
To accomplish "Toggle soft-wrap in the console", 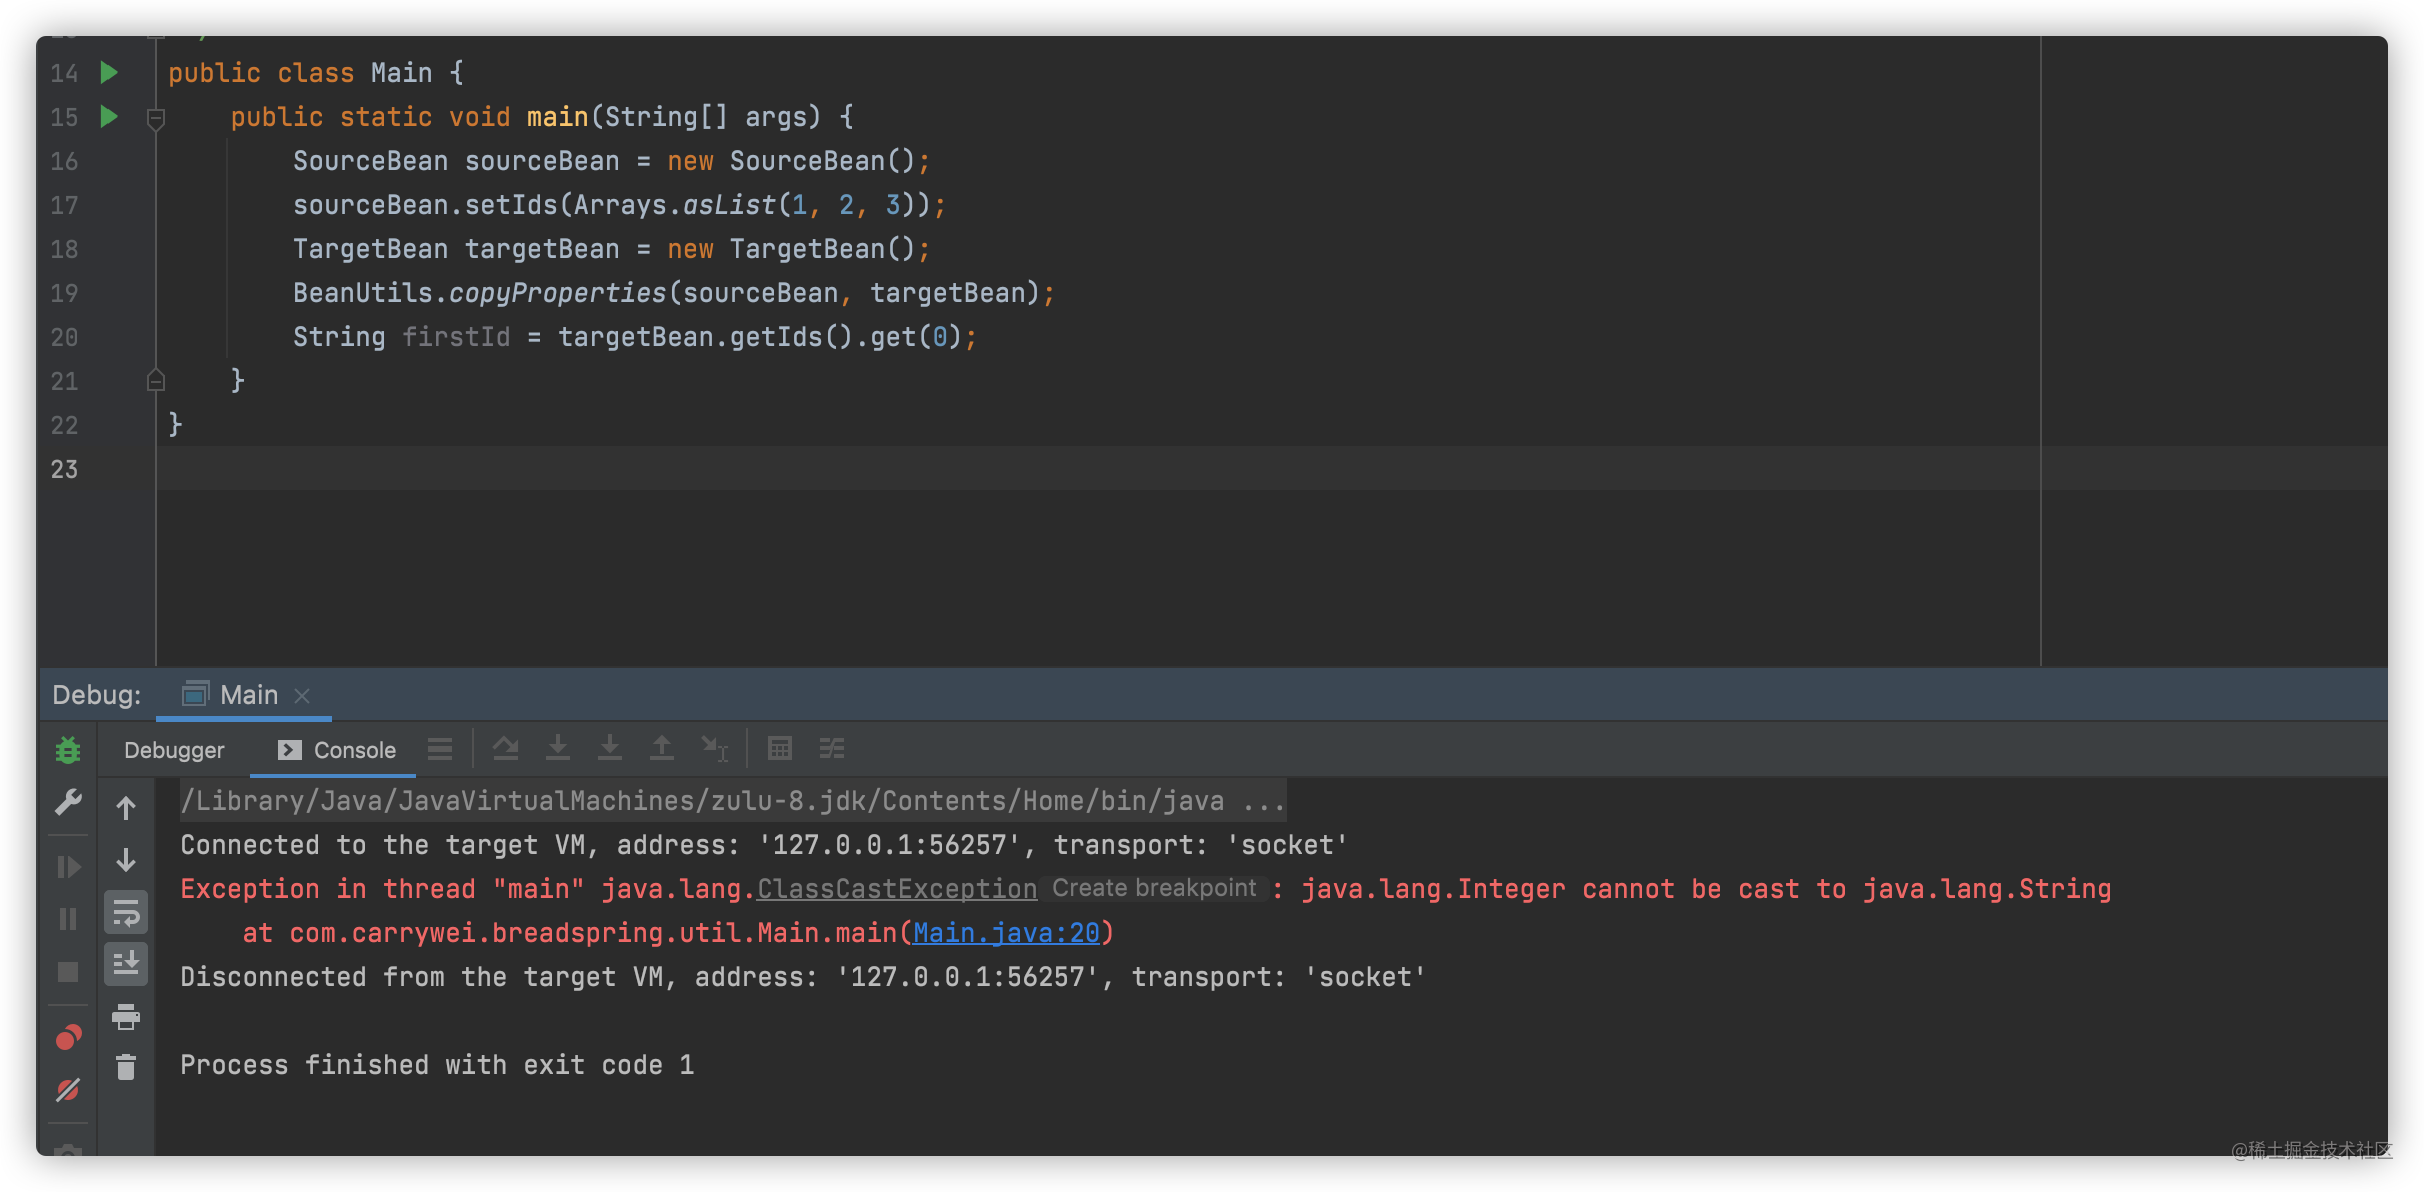I will coord(126,912).
